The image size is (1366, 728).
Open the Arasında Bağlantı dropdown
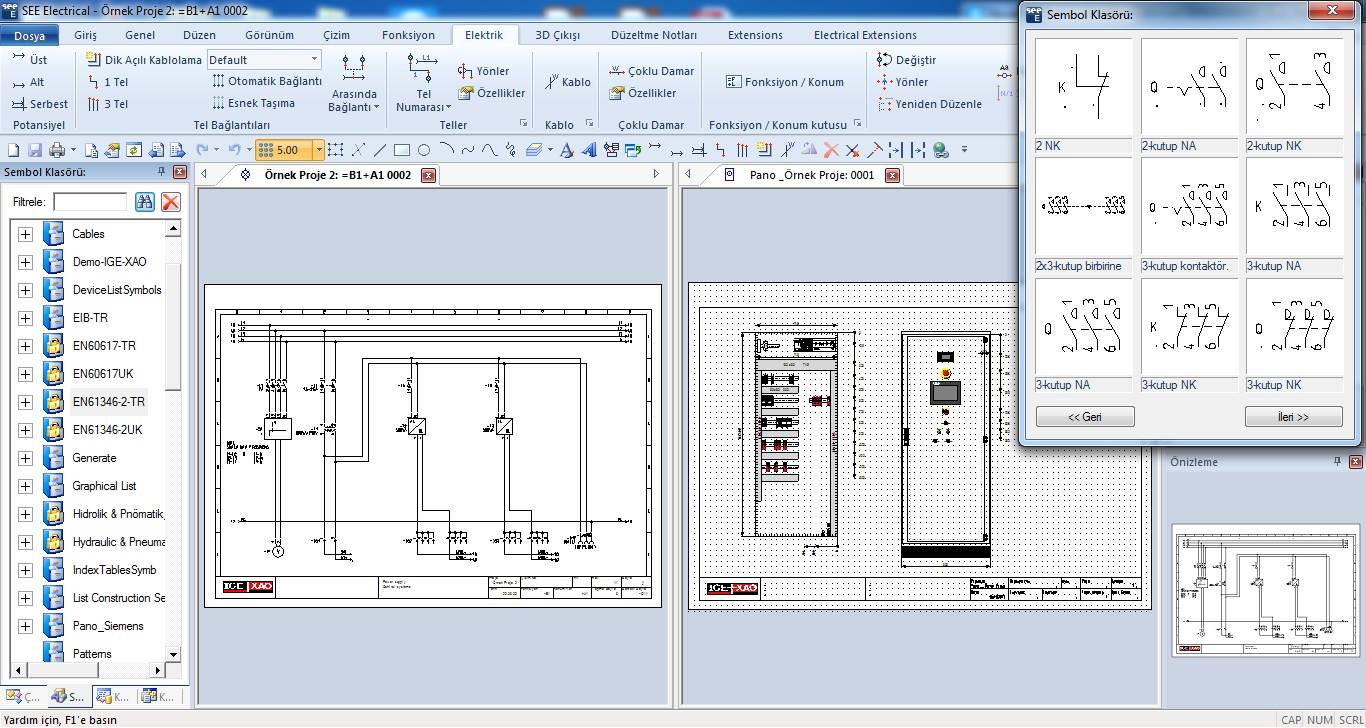point(352,84)
